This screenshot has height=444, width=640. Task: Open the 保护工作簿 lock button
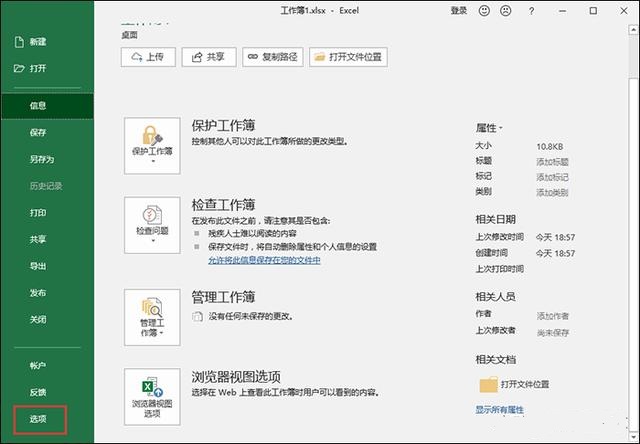click(152, 146)
